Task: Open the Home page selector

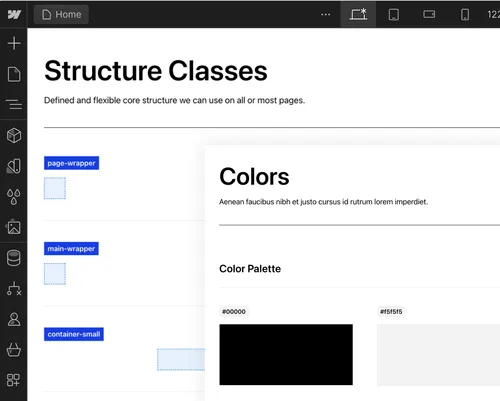Action: 61,15
